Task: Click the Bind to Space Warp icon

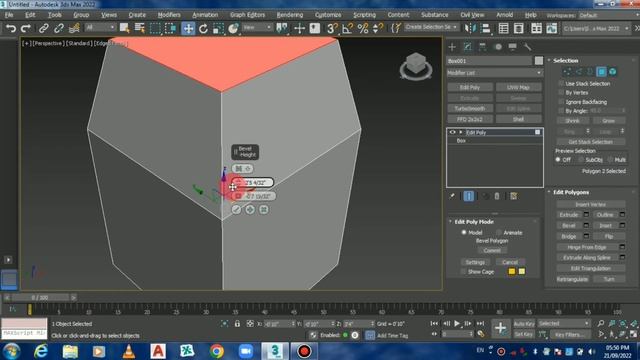Action: click(74, 28)
